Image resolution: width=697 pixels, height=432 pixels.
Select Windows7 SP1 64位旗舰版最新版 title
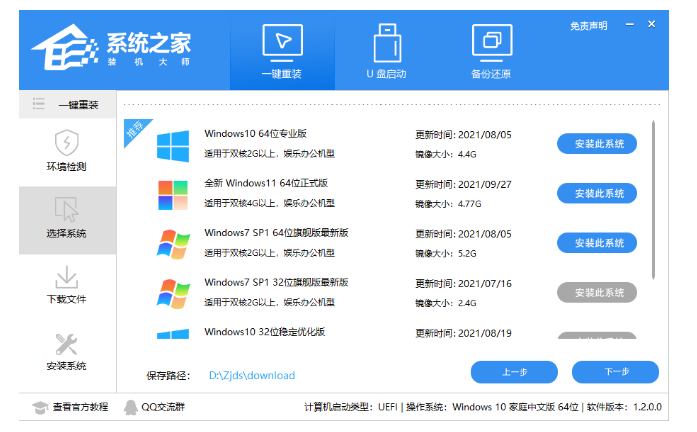276,232
